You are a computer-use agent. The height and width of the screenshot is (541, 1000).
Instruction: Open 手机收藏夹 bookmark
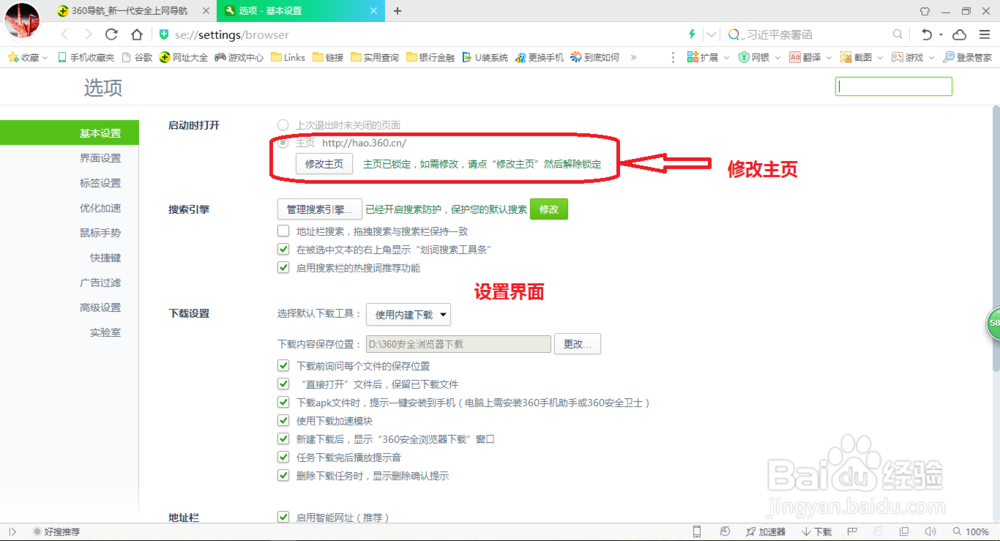85,57
